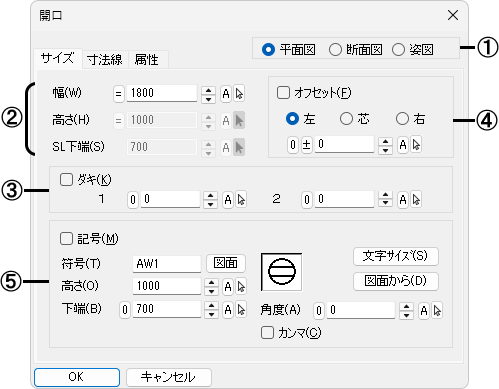Click the pointer pick icon in オフセット row
The image size is (499, 389).
[416, 145]
